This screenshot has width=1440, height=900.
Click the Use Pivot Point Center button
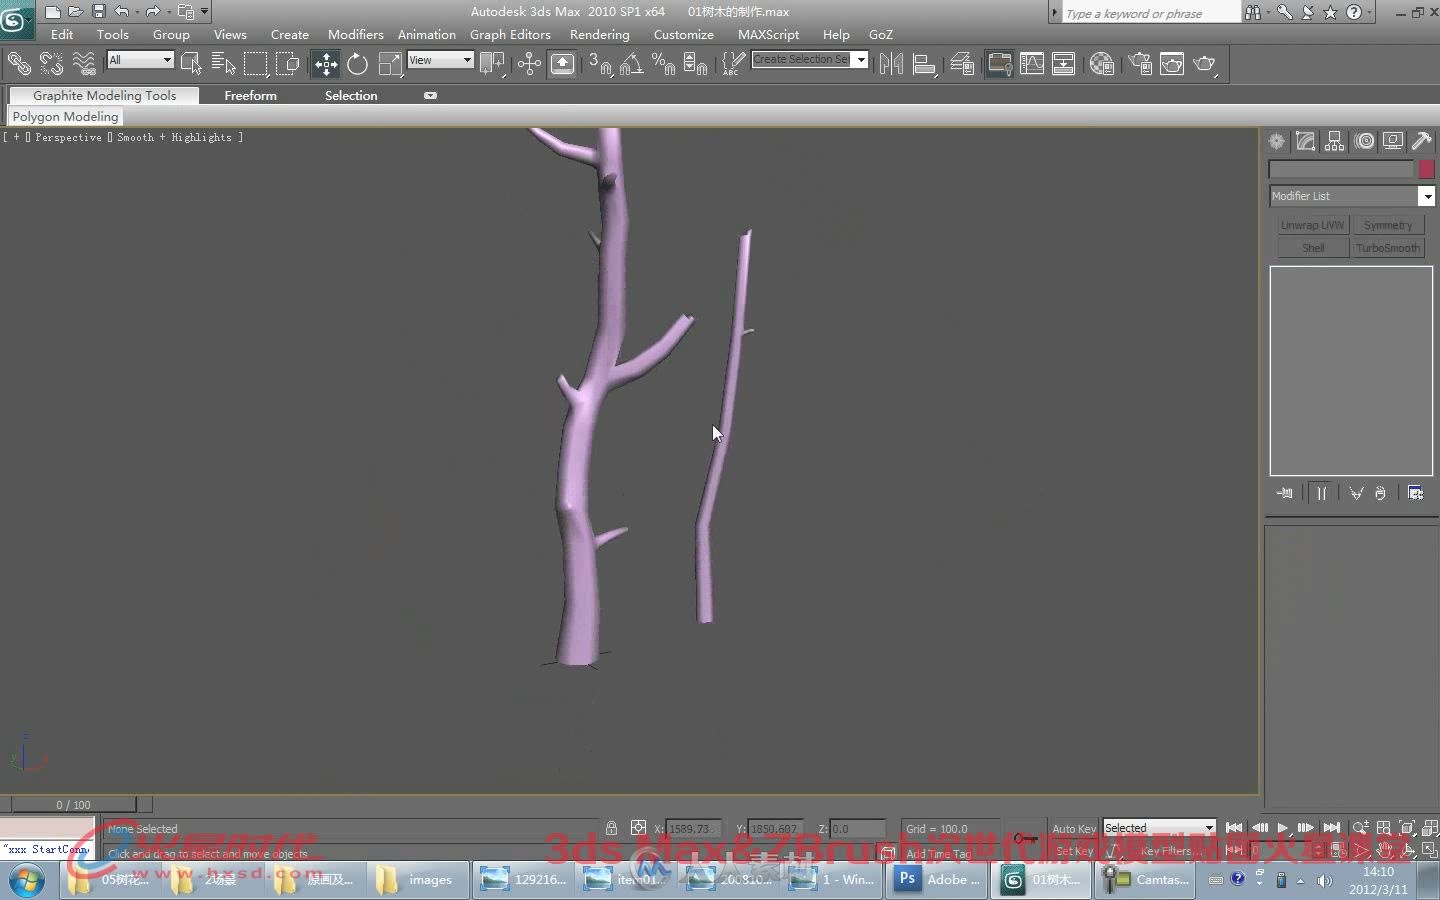[491, 64]
